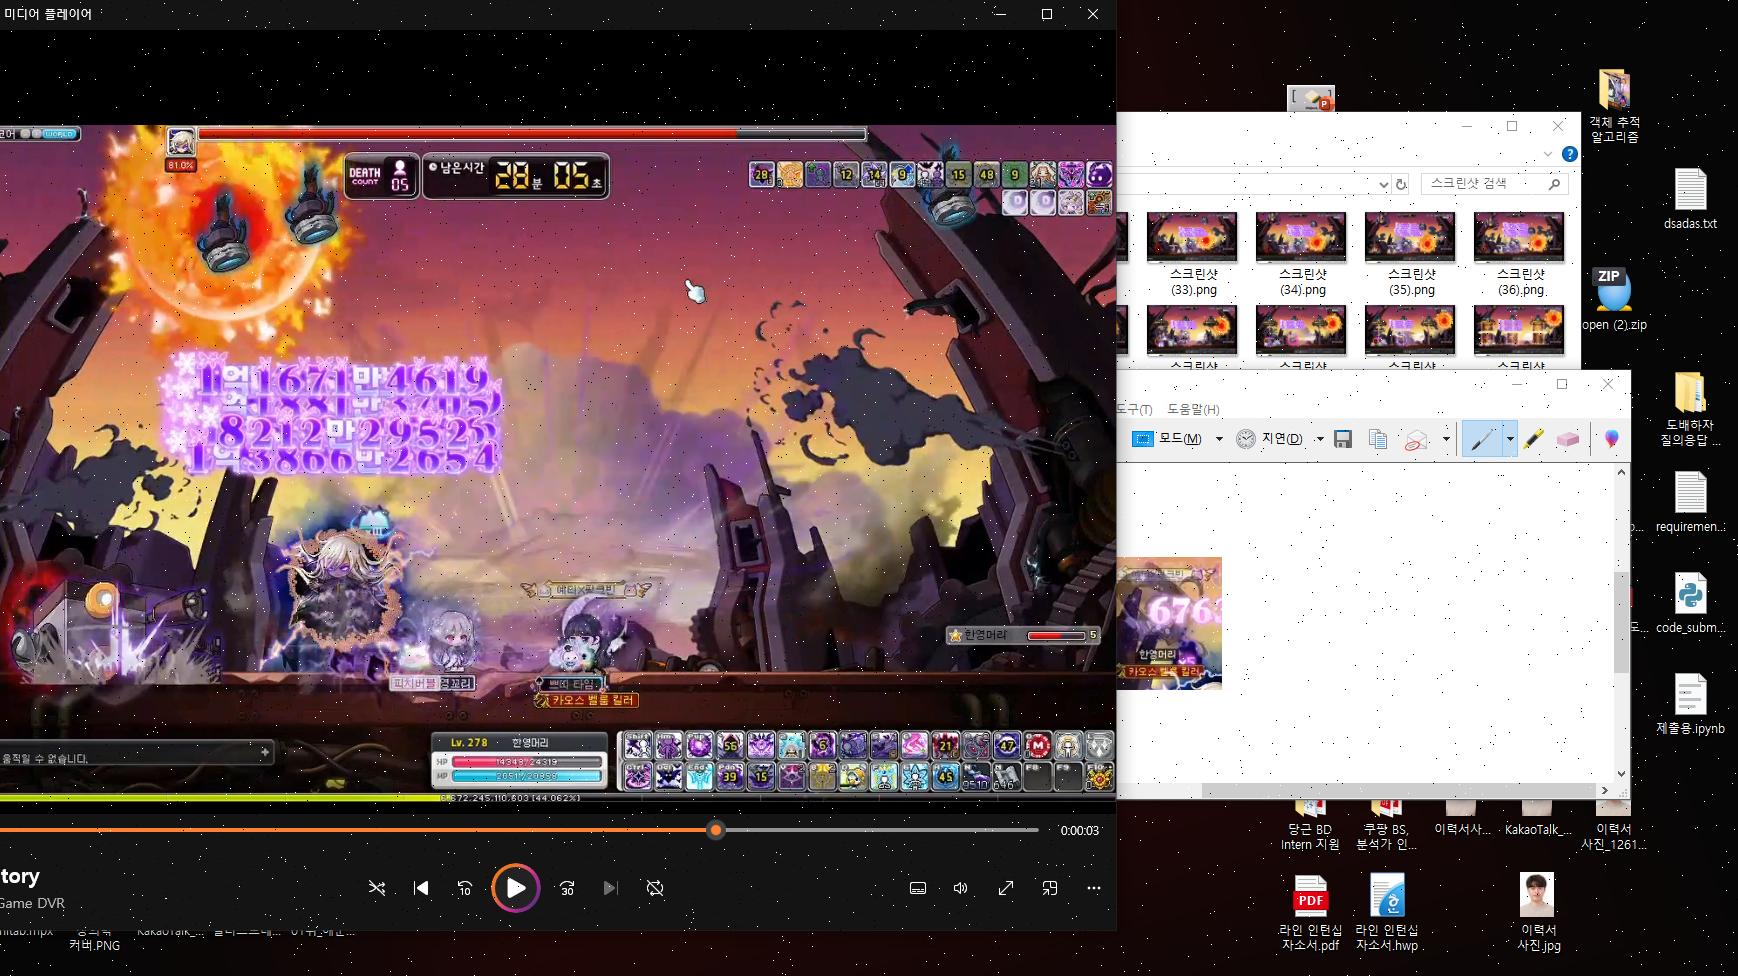Select the 라인 인턴십 자소서.hwp file
Viewport: 1738px width, 976px height.
click(1387, 913)
